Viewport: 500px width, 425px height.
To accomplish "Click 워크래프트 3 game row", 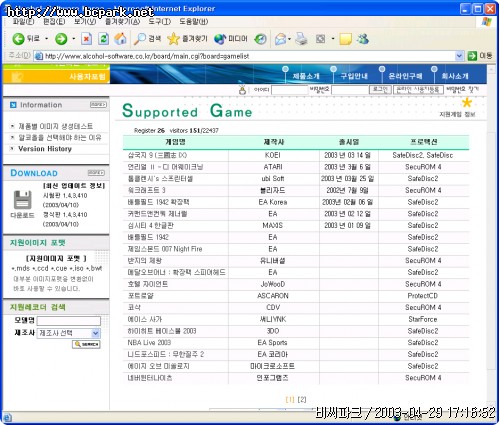I will point(296,190).
